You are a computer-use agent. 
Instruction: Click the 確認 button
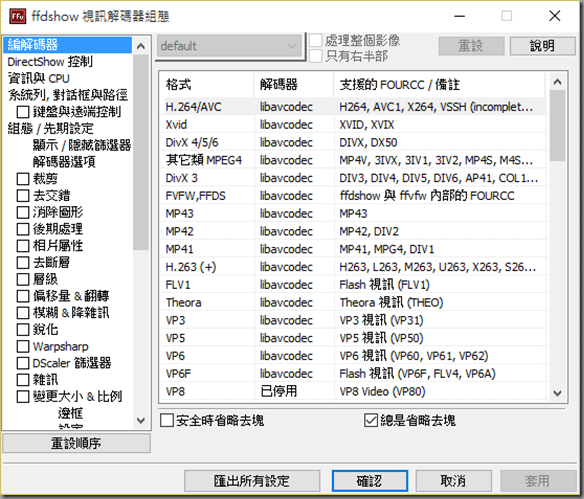(x=369, y=481)
